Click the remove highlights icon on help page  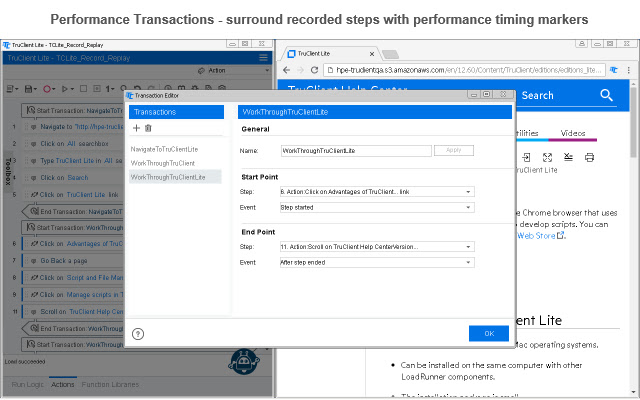coord(568,157)
